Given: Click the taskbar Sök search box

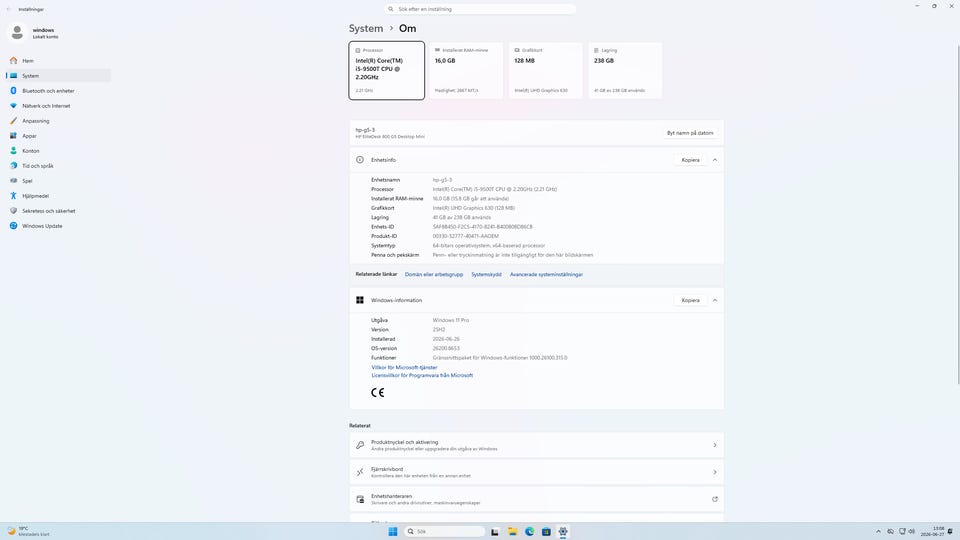Looking at the screenshot, I should (444, 531).
